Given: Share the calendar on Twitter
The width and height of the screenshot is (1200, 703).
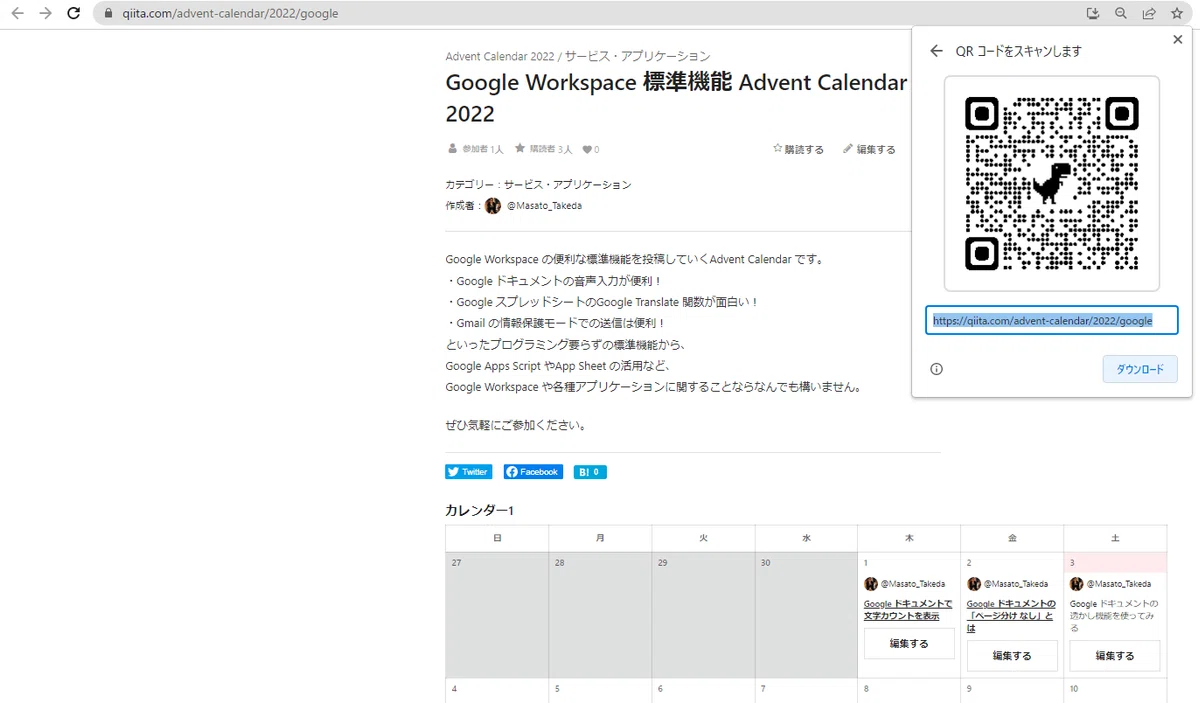Looking at the screenshot, I should 469,472.
